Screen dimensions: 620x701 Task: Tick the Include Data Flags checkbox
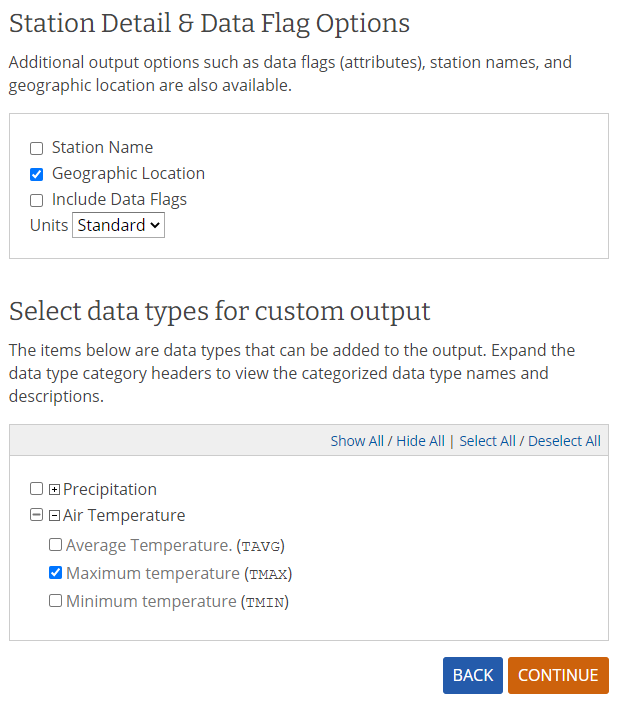(36, 200)
